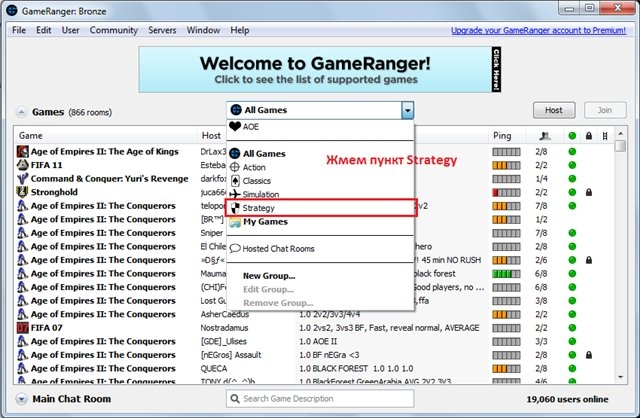Screen dimensions: 640x418
Task: Choose New Group... from the list
Action: 268,275
